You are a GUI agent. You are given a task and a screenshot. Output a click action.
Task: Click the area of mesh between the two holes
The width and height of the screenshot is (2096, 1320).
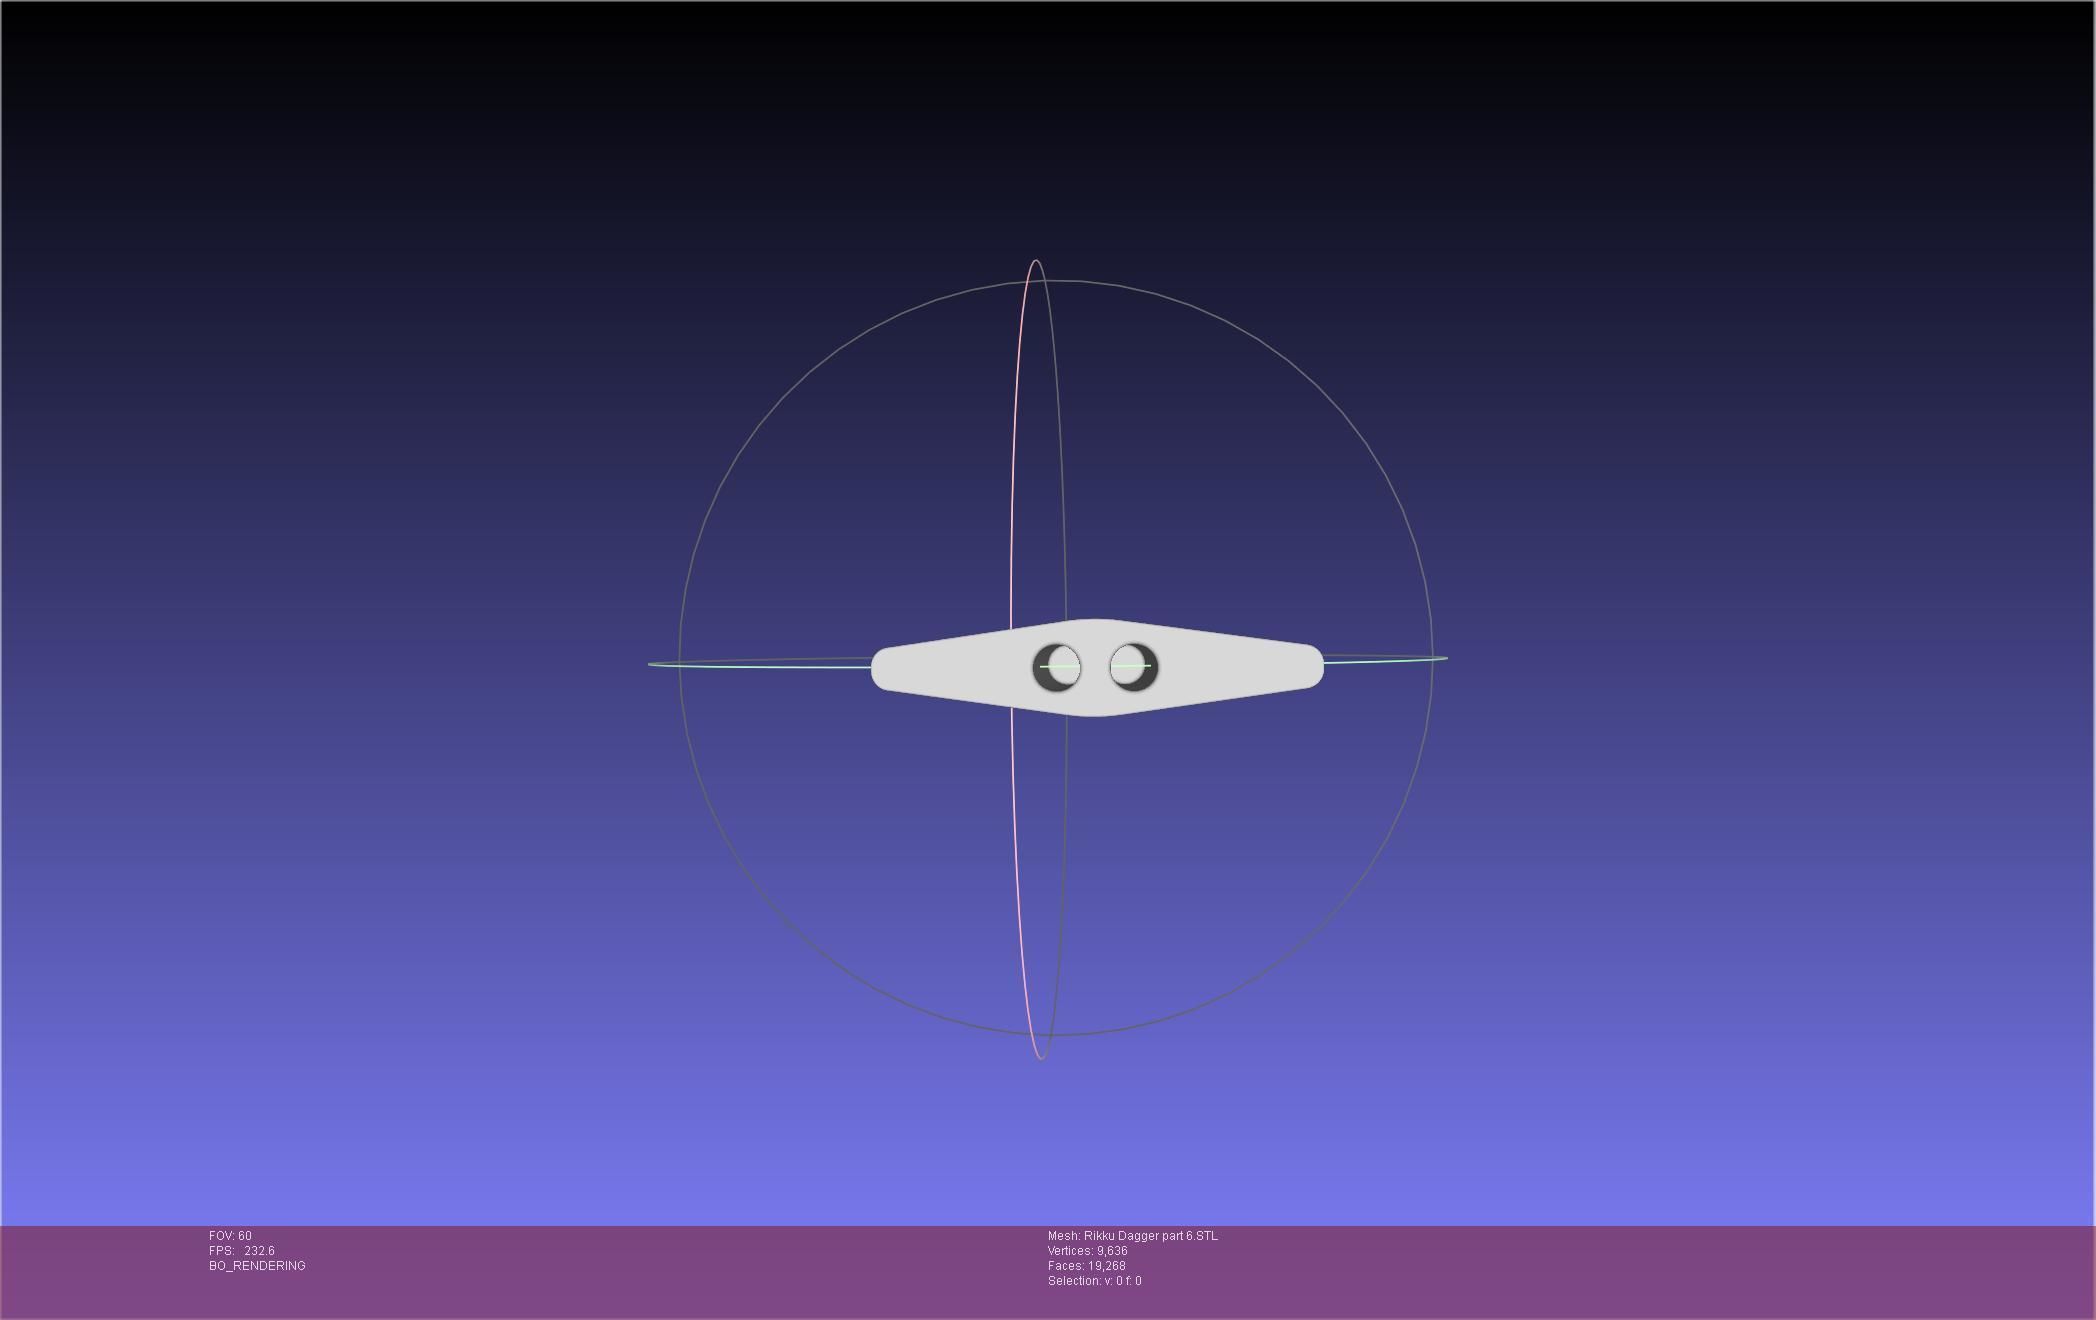(x=1095, y=667)
